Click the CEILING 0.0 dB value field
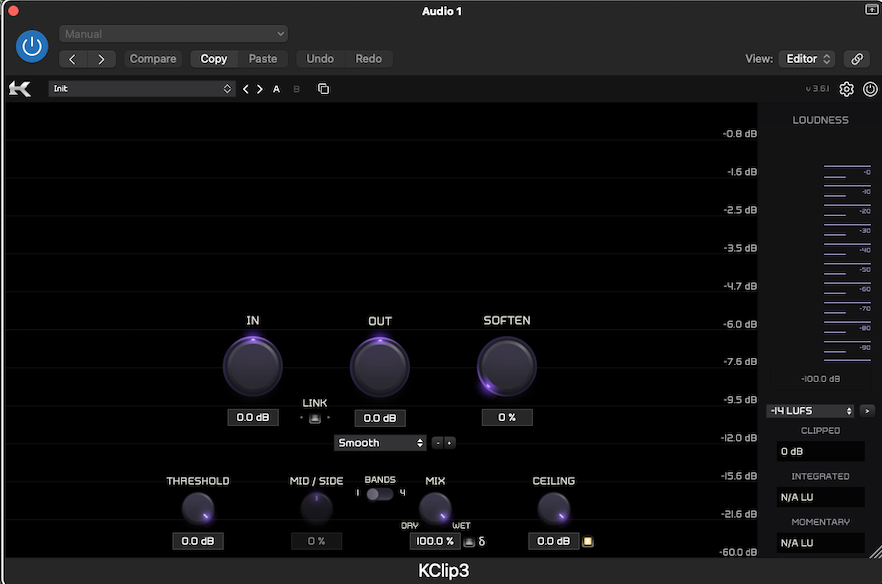 (x=554, y=541)
